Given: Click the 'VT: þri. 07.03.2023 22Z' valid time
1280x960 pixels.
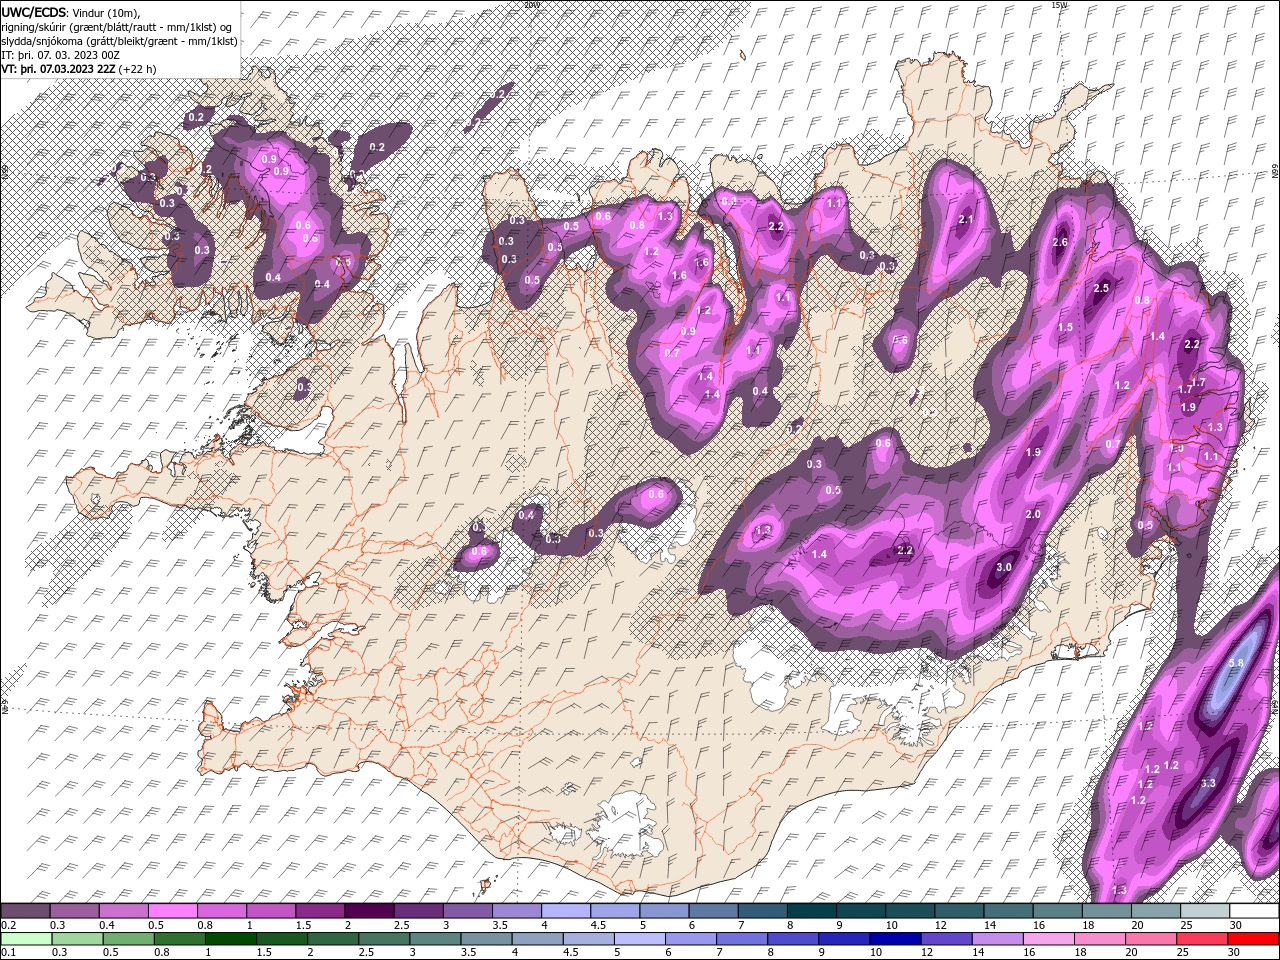Looking at the screenshot, I should (58, 69).
